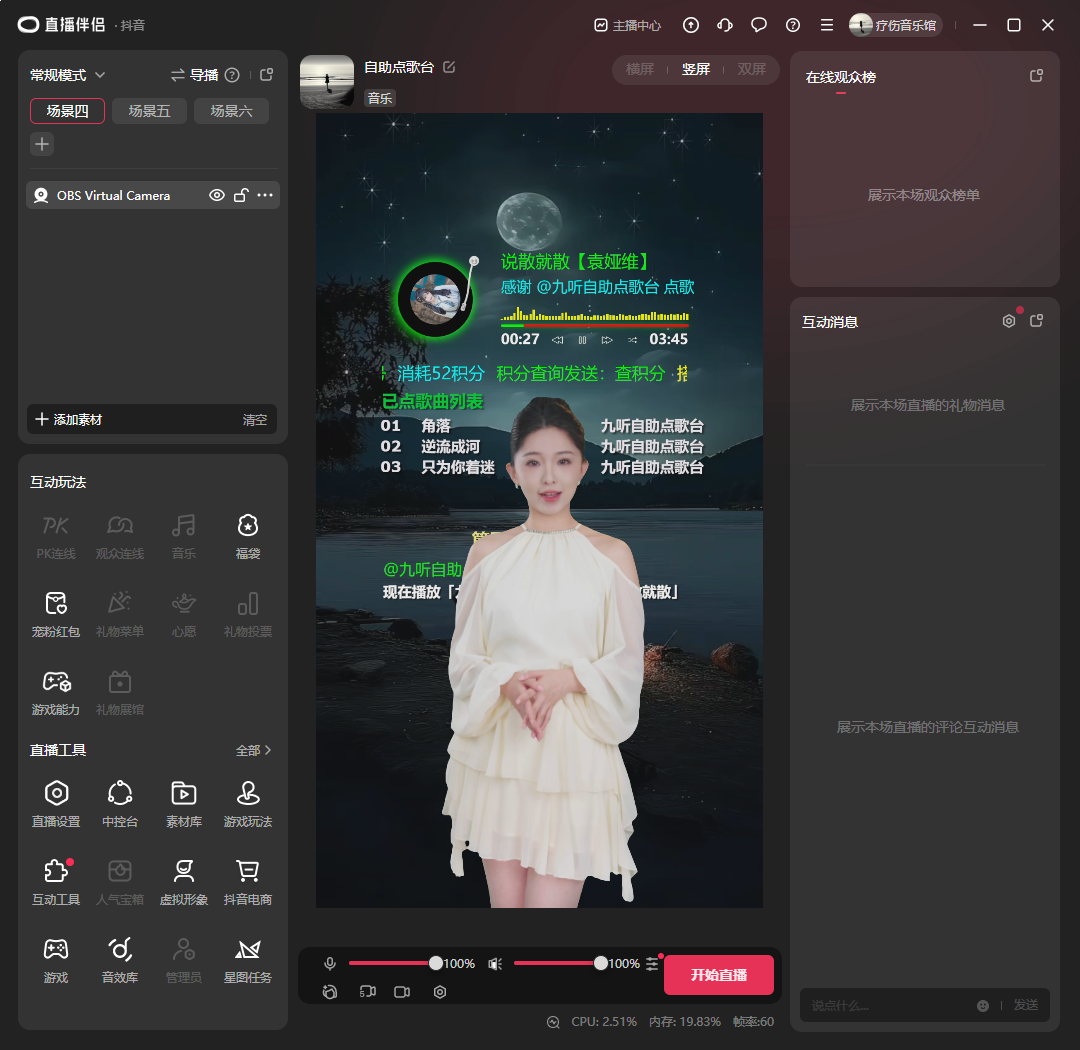Open the OBS Virtual Camera more options menu
Viewport: 1080px width, 1050px height.
(265, 196)
